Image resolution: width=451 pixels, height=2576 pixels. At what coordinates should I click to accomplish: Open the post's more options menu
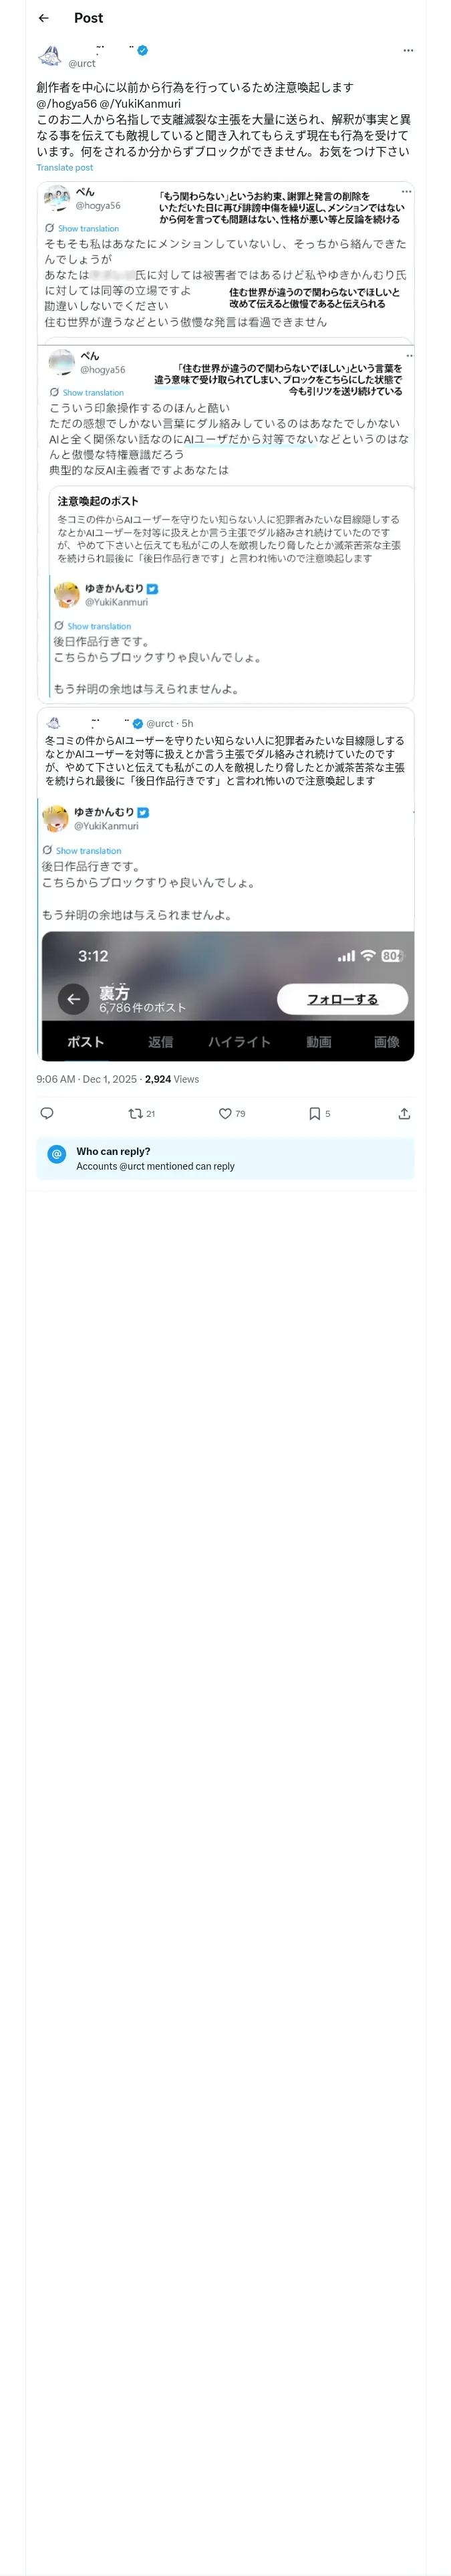(407, 50)
